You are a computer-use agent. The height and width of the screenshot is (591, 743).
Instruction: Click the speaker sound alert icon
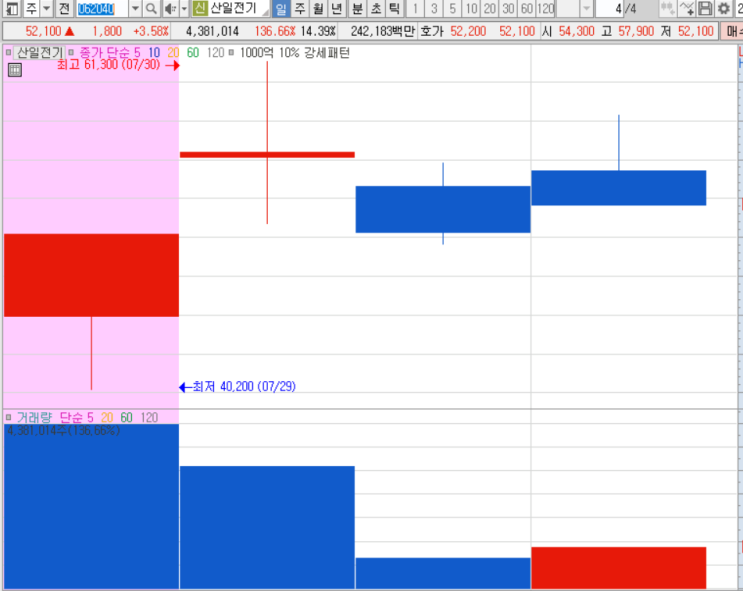coord(170,9)
